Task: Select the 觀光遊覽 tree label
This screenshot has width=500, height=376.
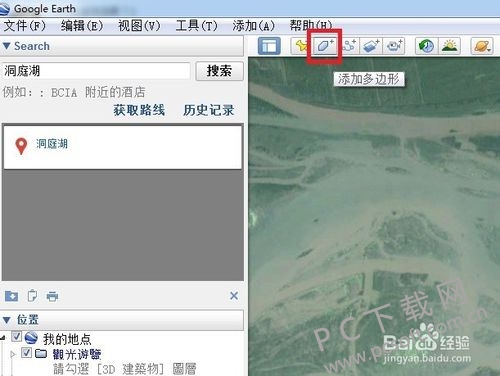Action: pyautogui.click(x=77, y=354)
